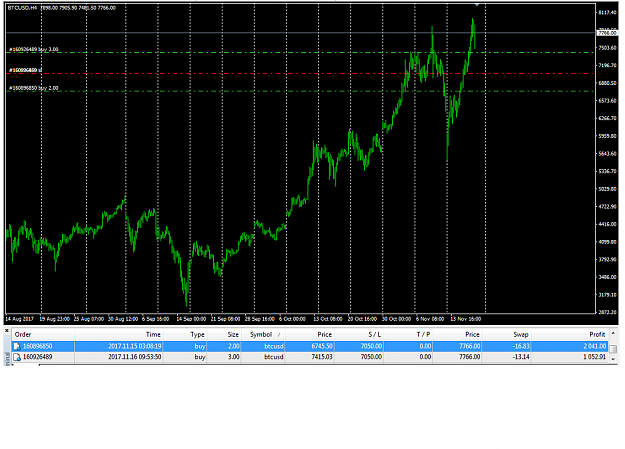The height and width of the screenshot is (449, 625).
Task: Click the chart shift triangle marker at chart top
Action: point(476,5)
